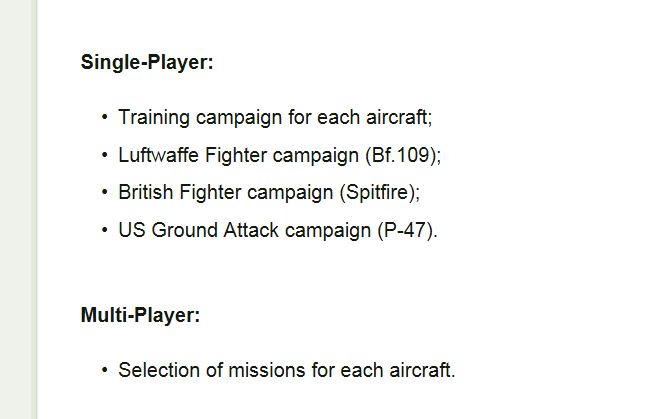The width and height of the screenshot is (652, 419).
Task: Click the word Training in first bullet
Action: [x=154, y=118]
